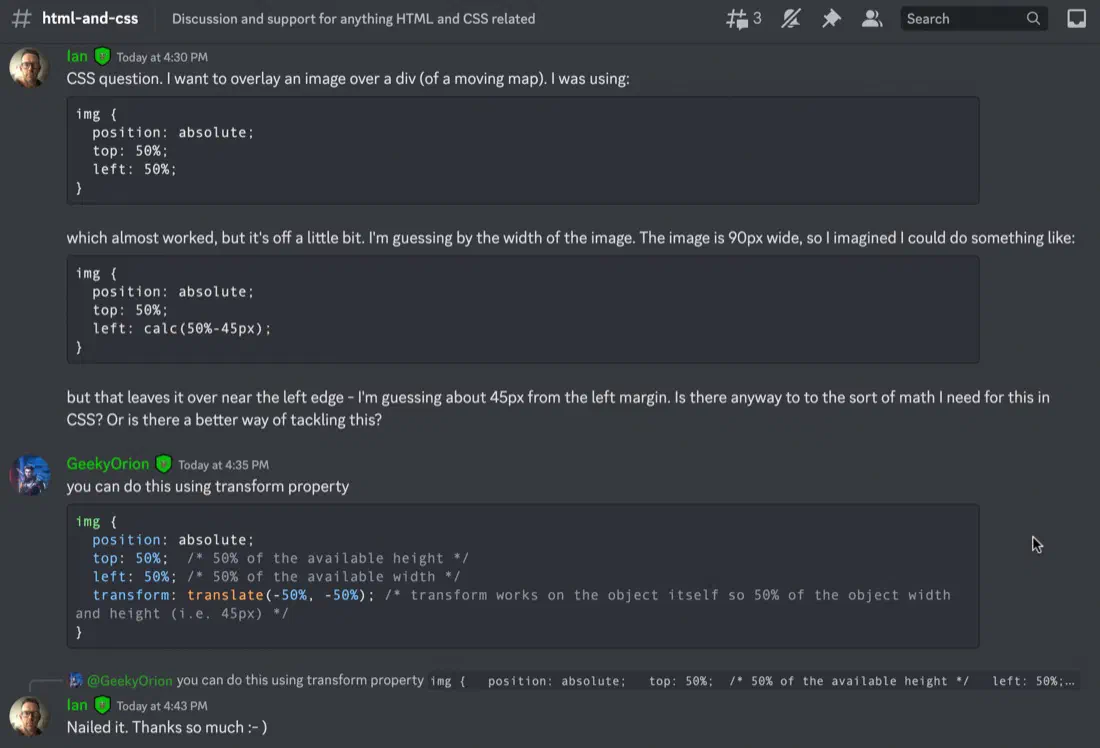Click the GeekyOrion username link
1100x748 pixels.
[x=108, y=464]
